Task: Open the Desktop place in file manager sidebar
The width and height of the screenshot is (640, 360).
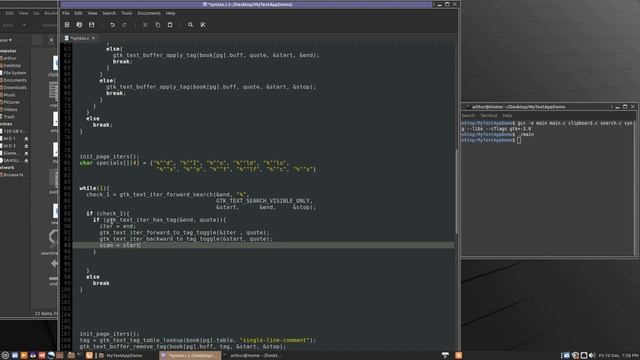Action: (12, 65)
